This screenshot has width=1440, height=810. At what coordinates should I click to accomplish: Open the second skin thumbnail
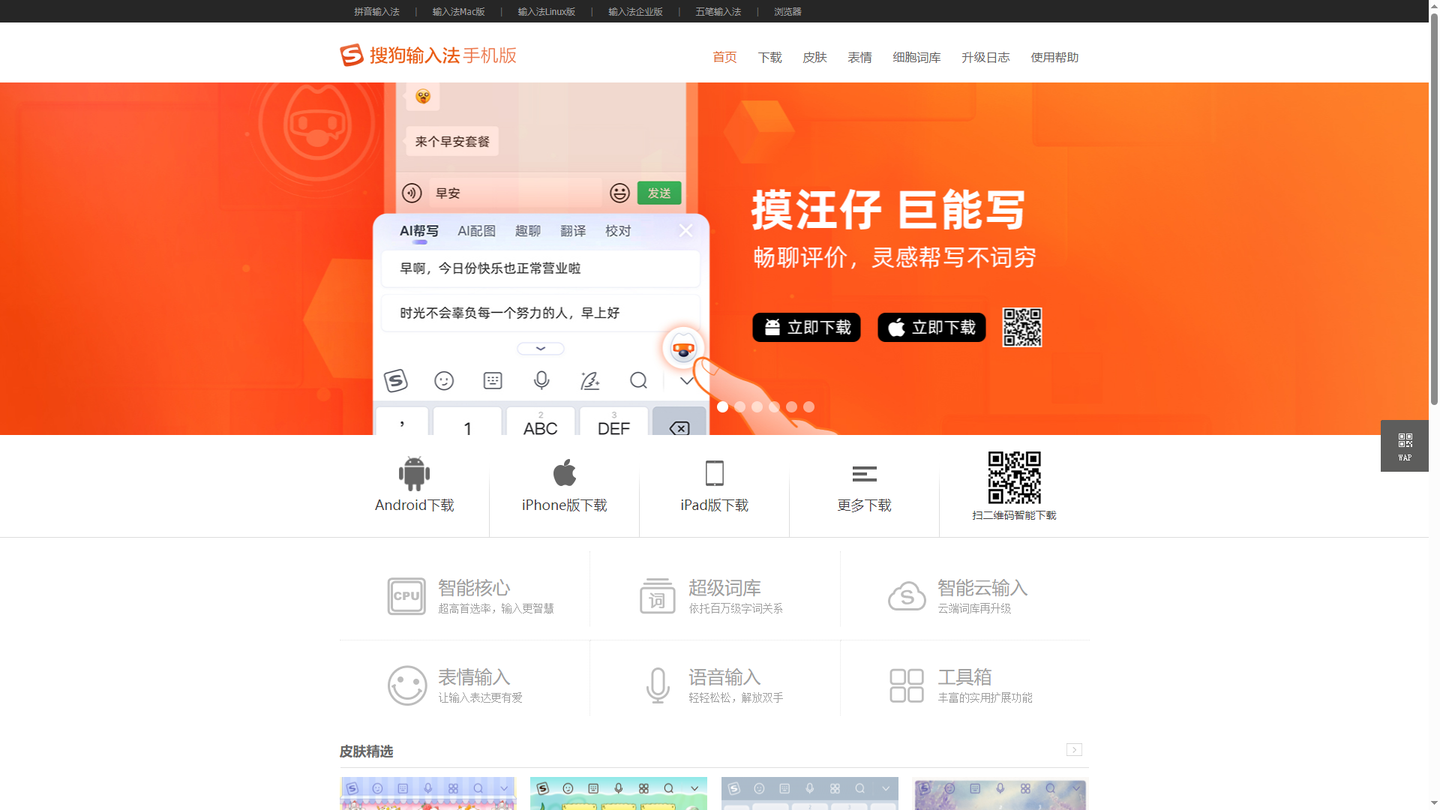pyautogui.click(x=619, y=794)
